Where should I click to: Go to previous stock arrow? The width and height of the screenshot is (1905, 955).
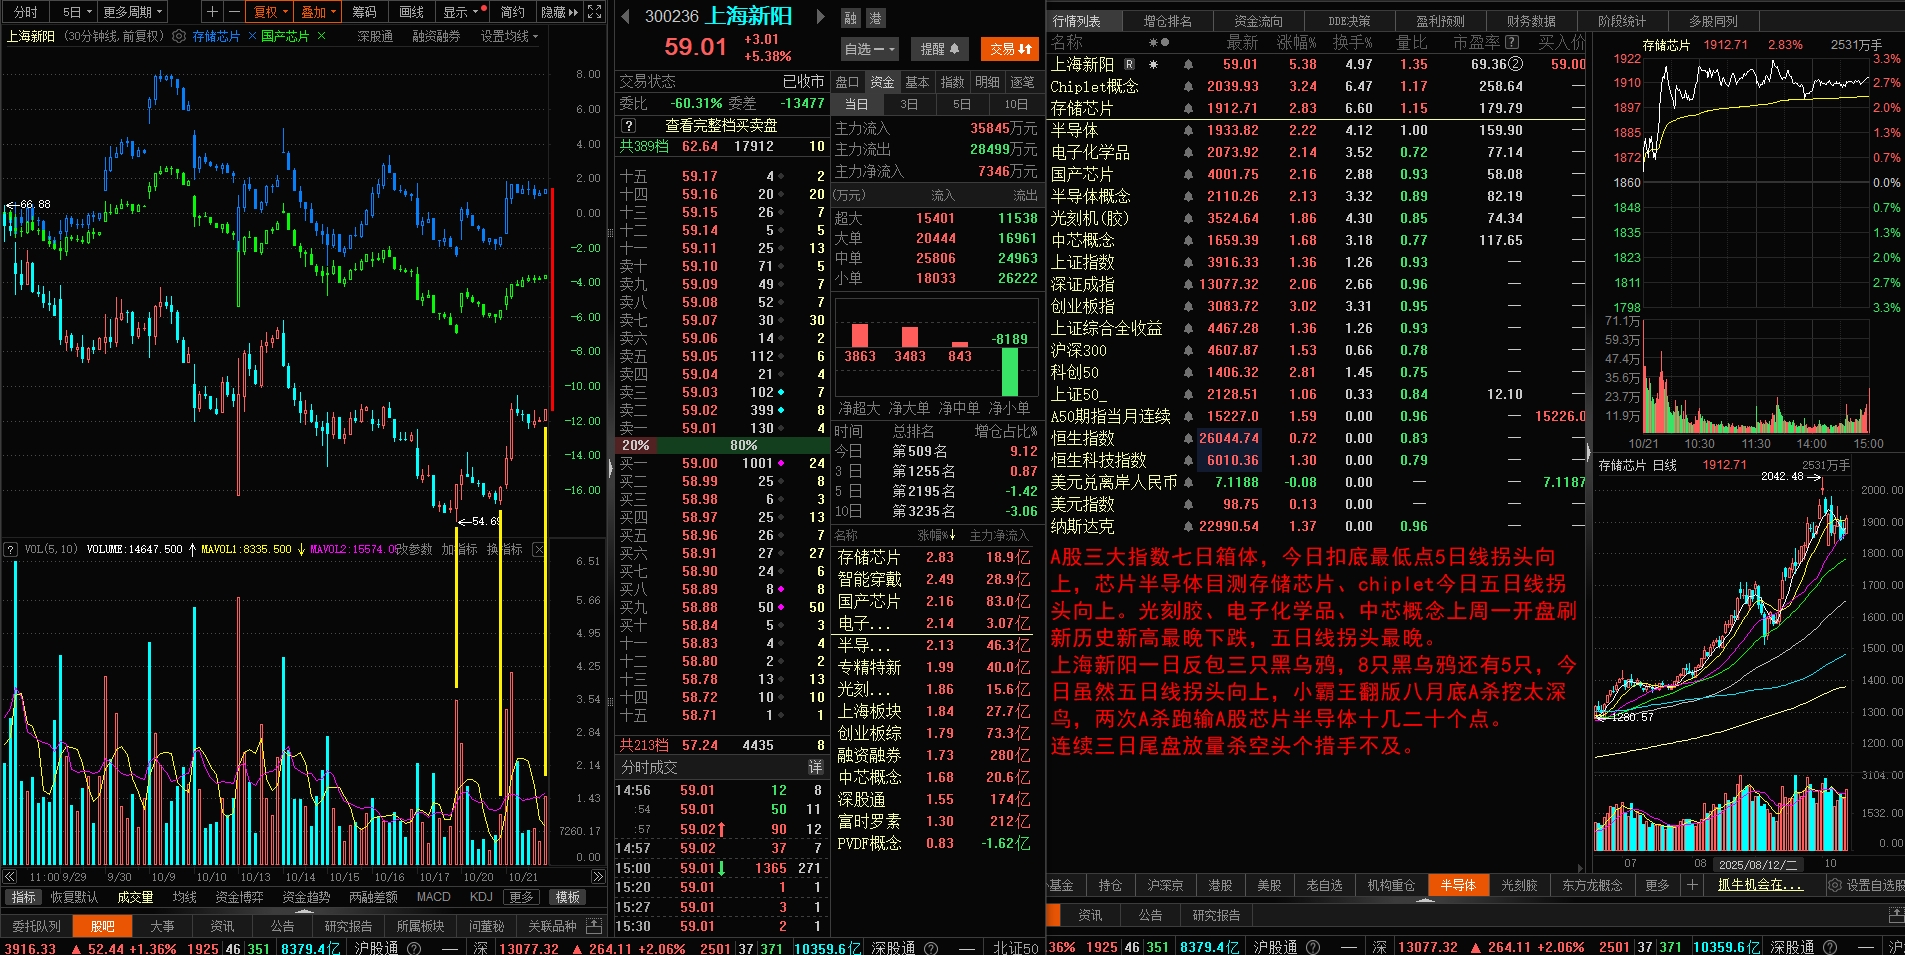626,16
